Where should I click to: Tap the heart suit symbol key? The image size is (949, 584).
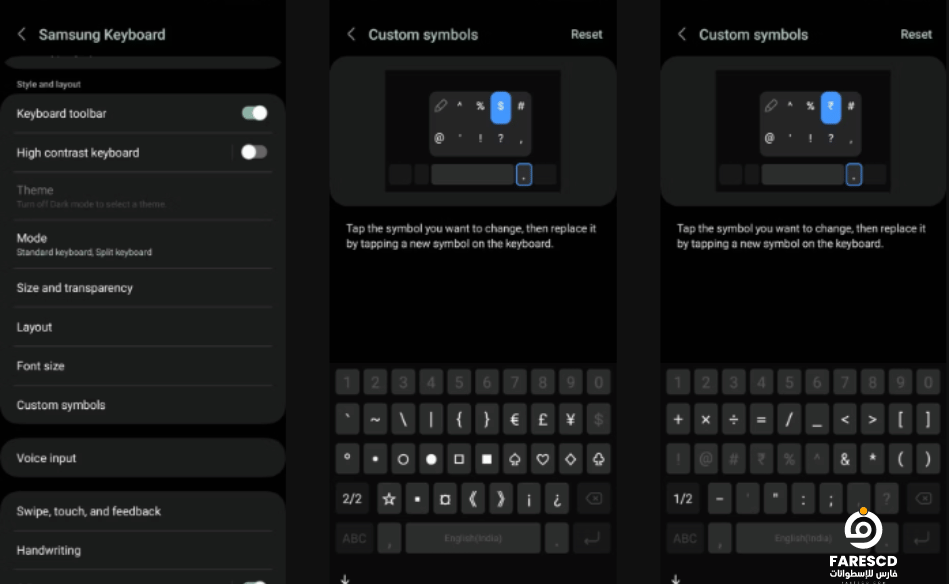point(543,459)
